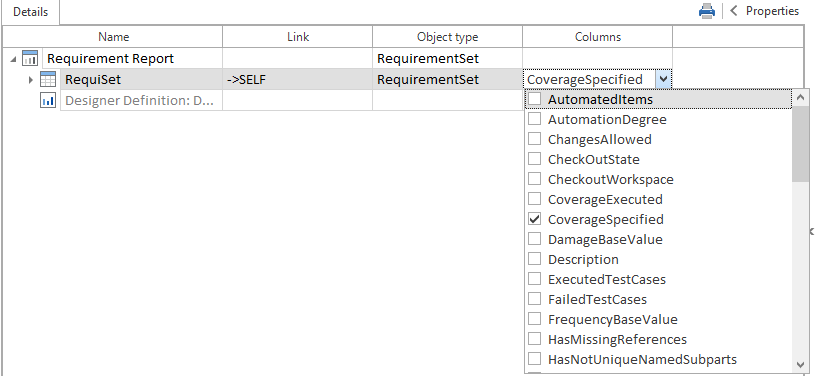Click the RequiSet grid icon
The height and width of the screenshot is (376, 817).
pyautogui.click(x=48, y=80)
